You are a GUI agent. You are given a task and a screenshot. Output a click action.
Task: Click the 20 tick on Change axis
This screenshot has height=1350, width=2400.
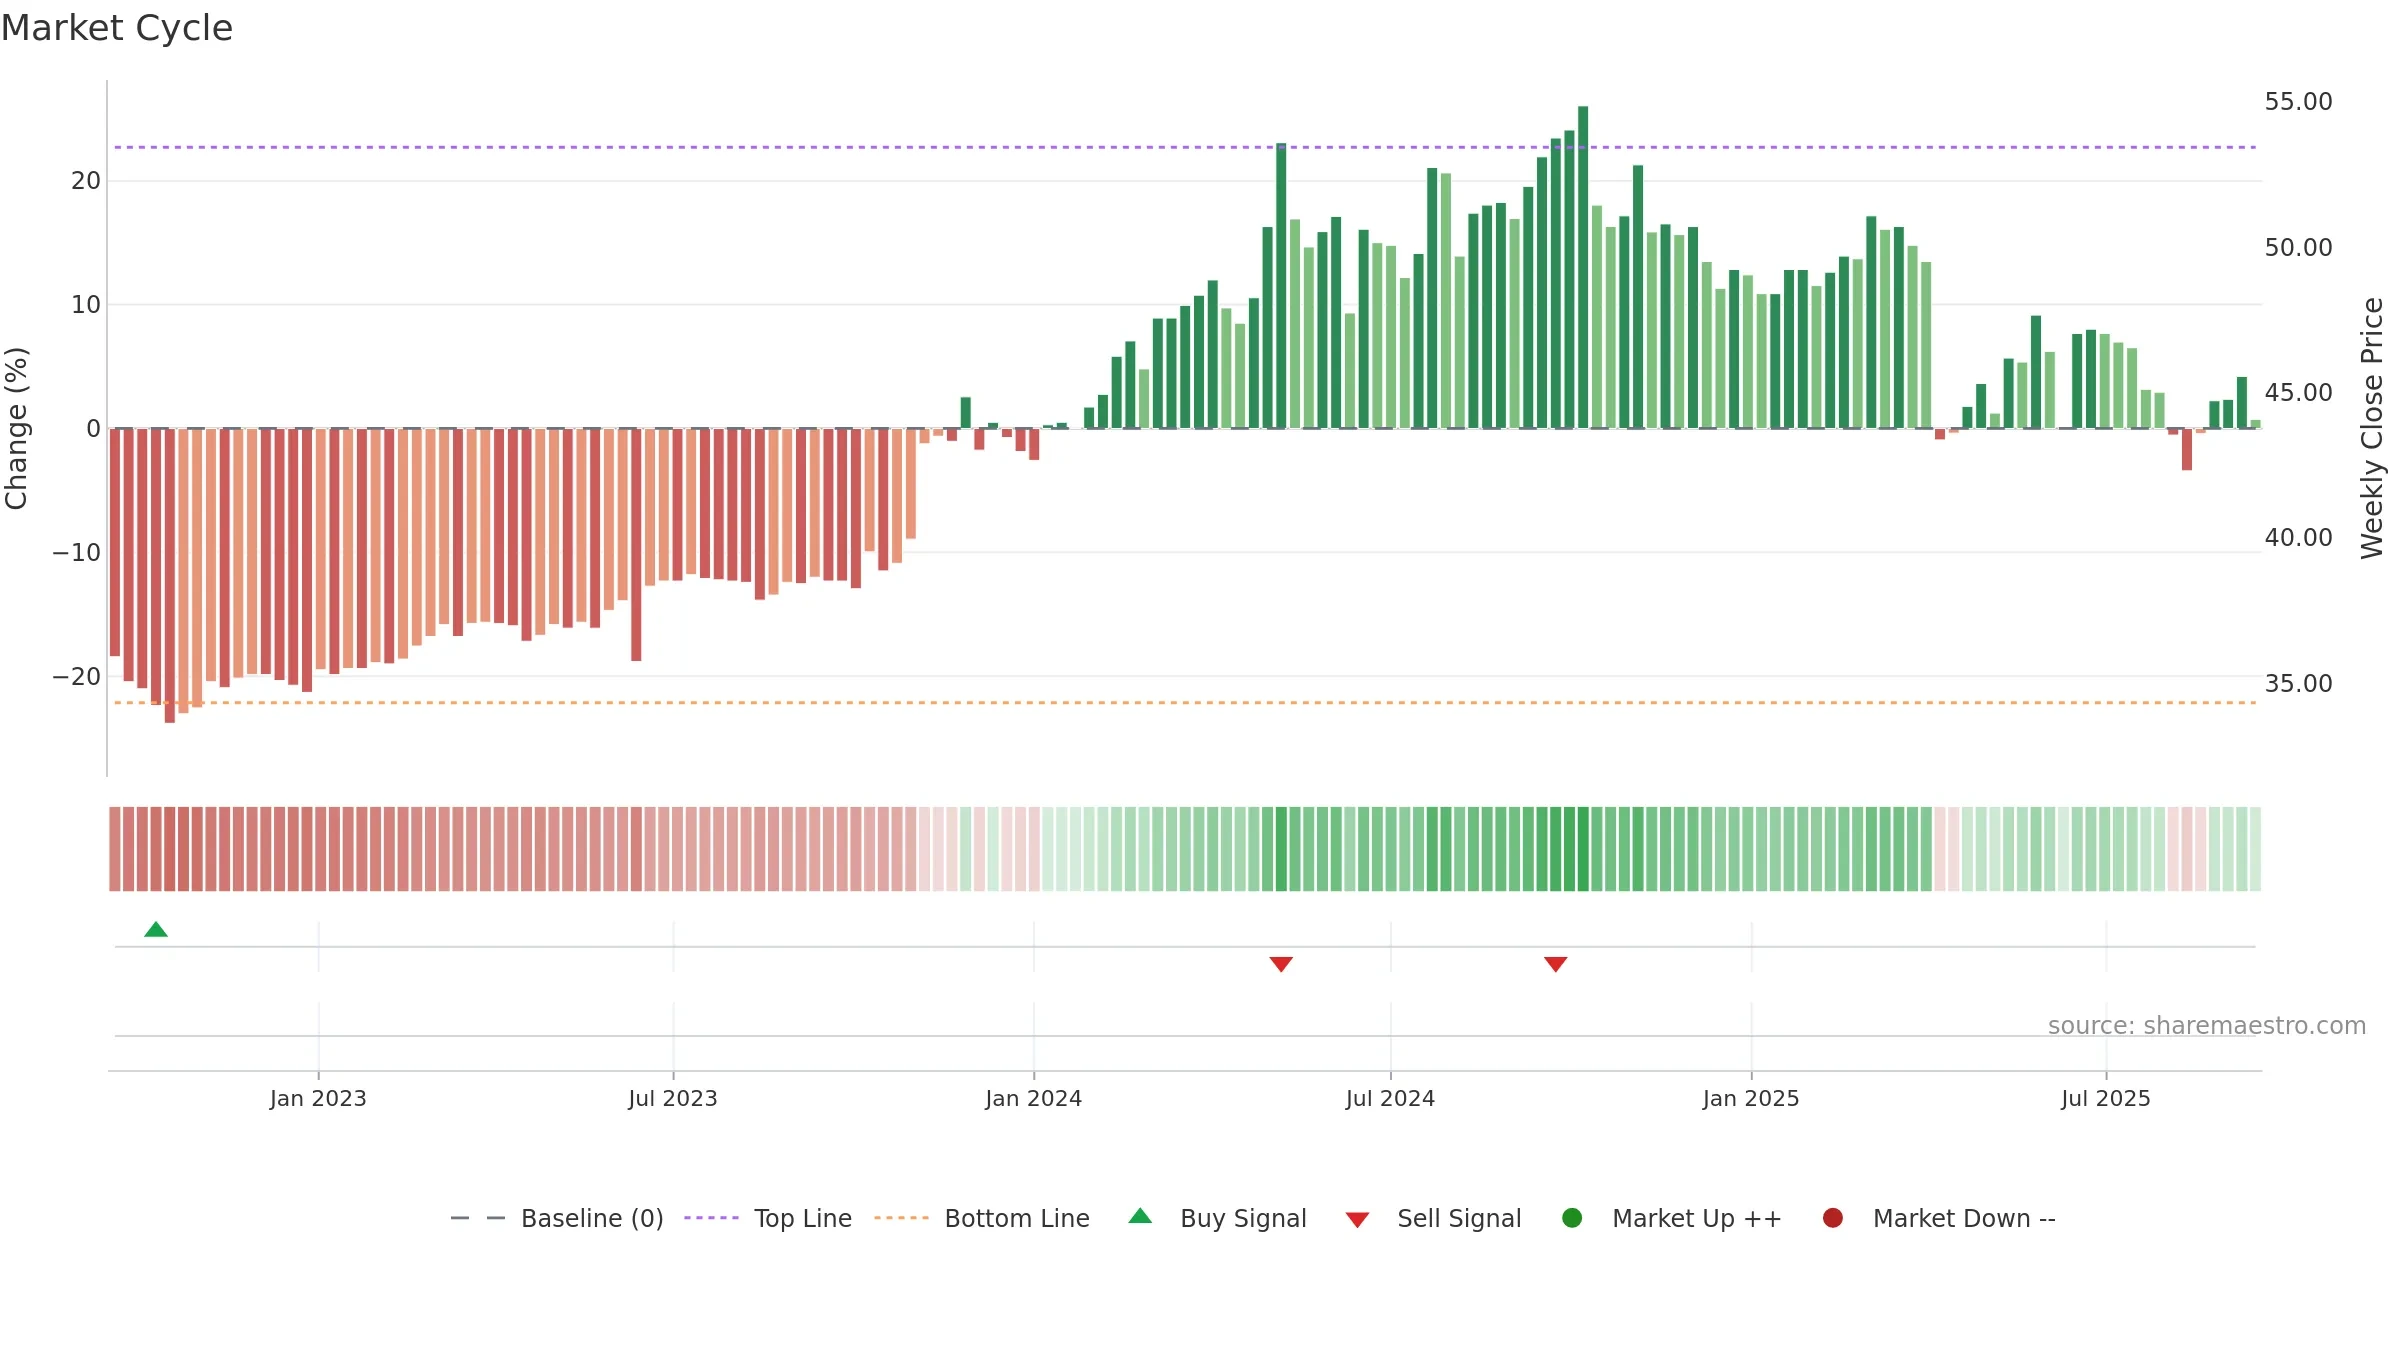click(86, 181)
